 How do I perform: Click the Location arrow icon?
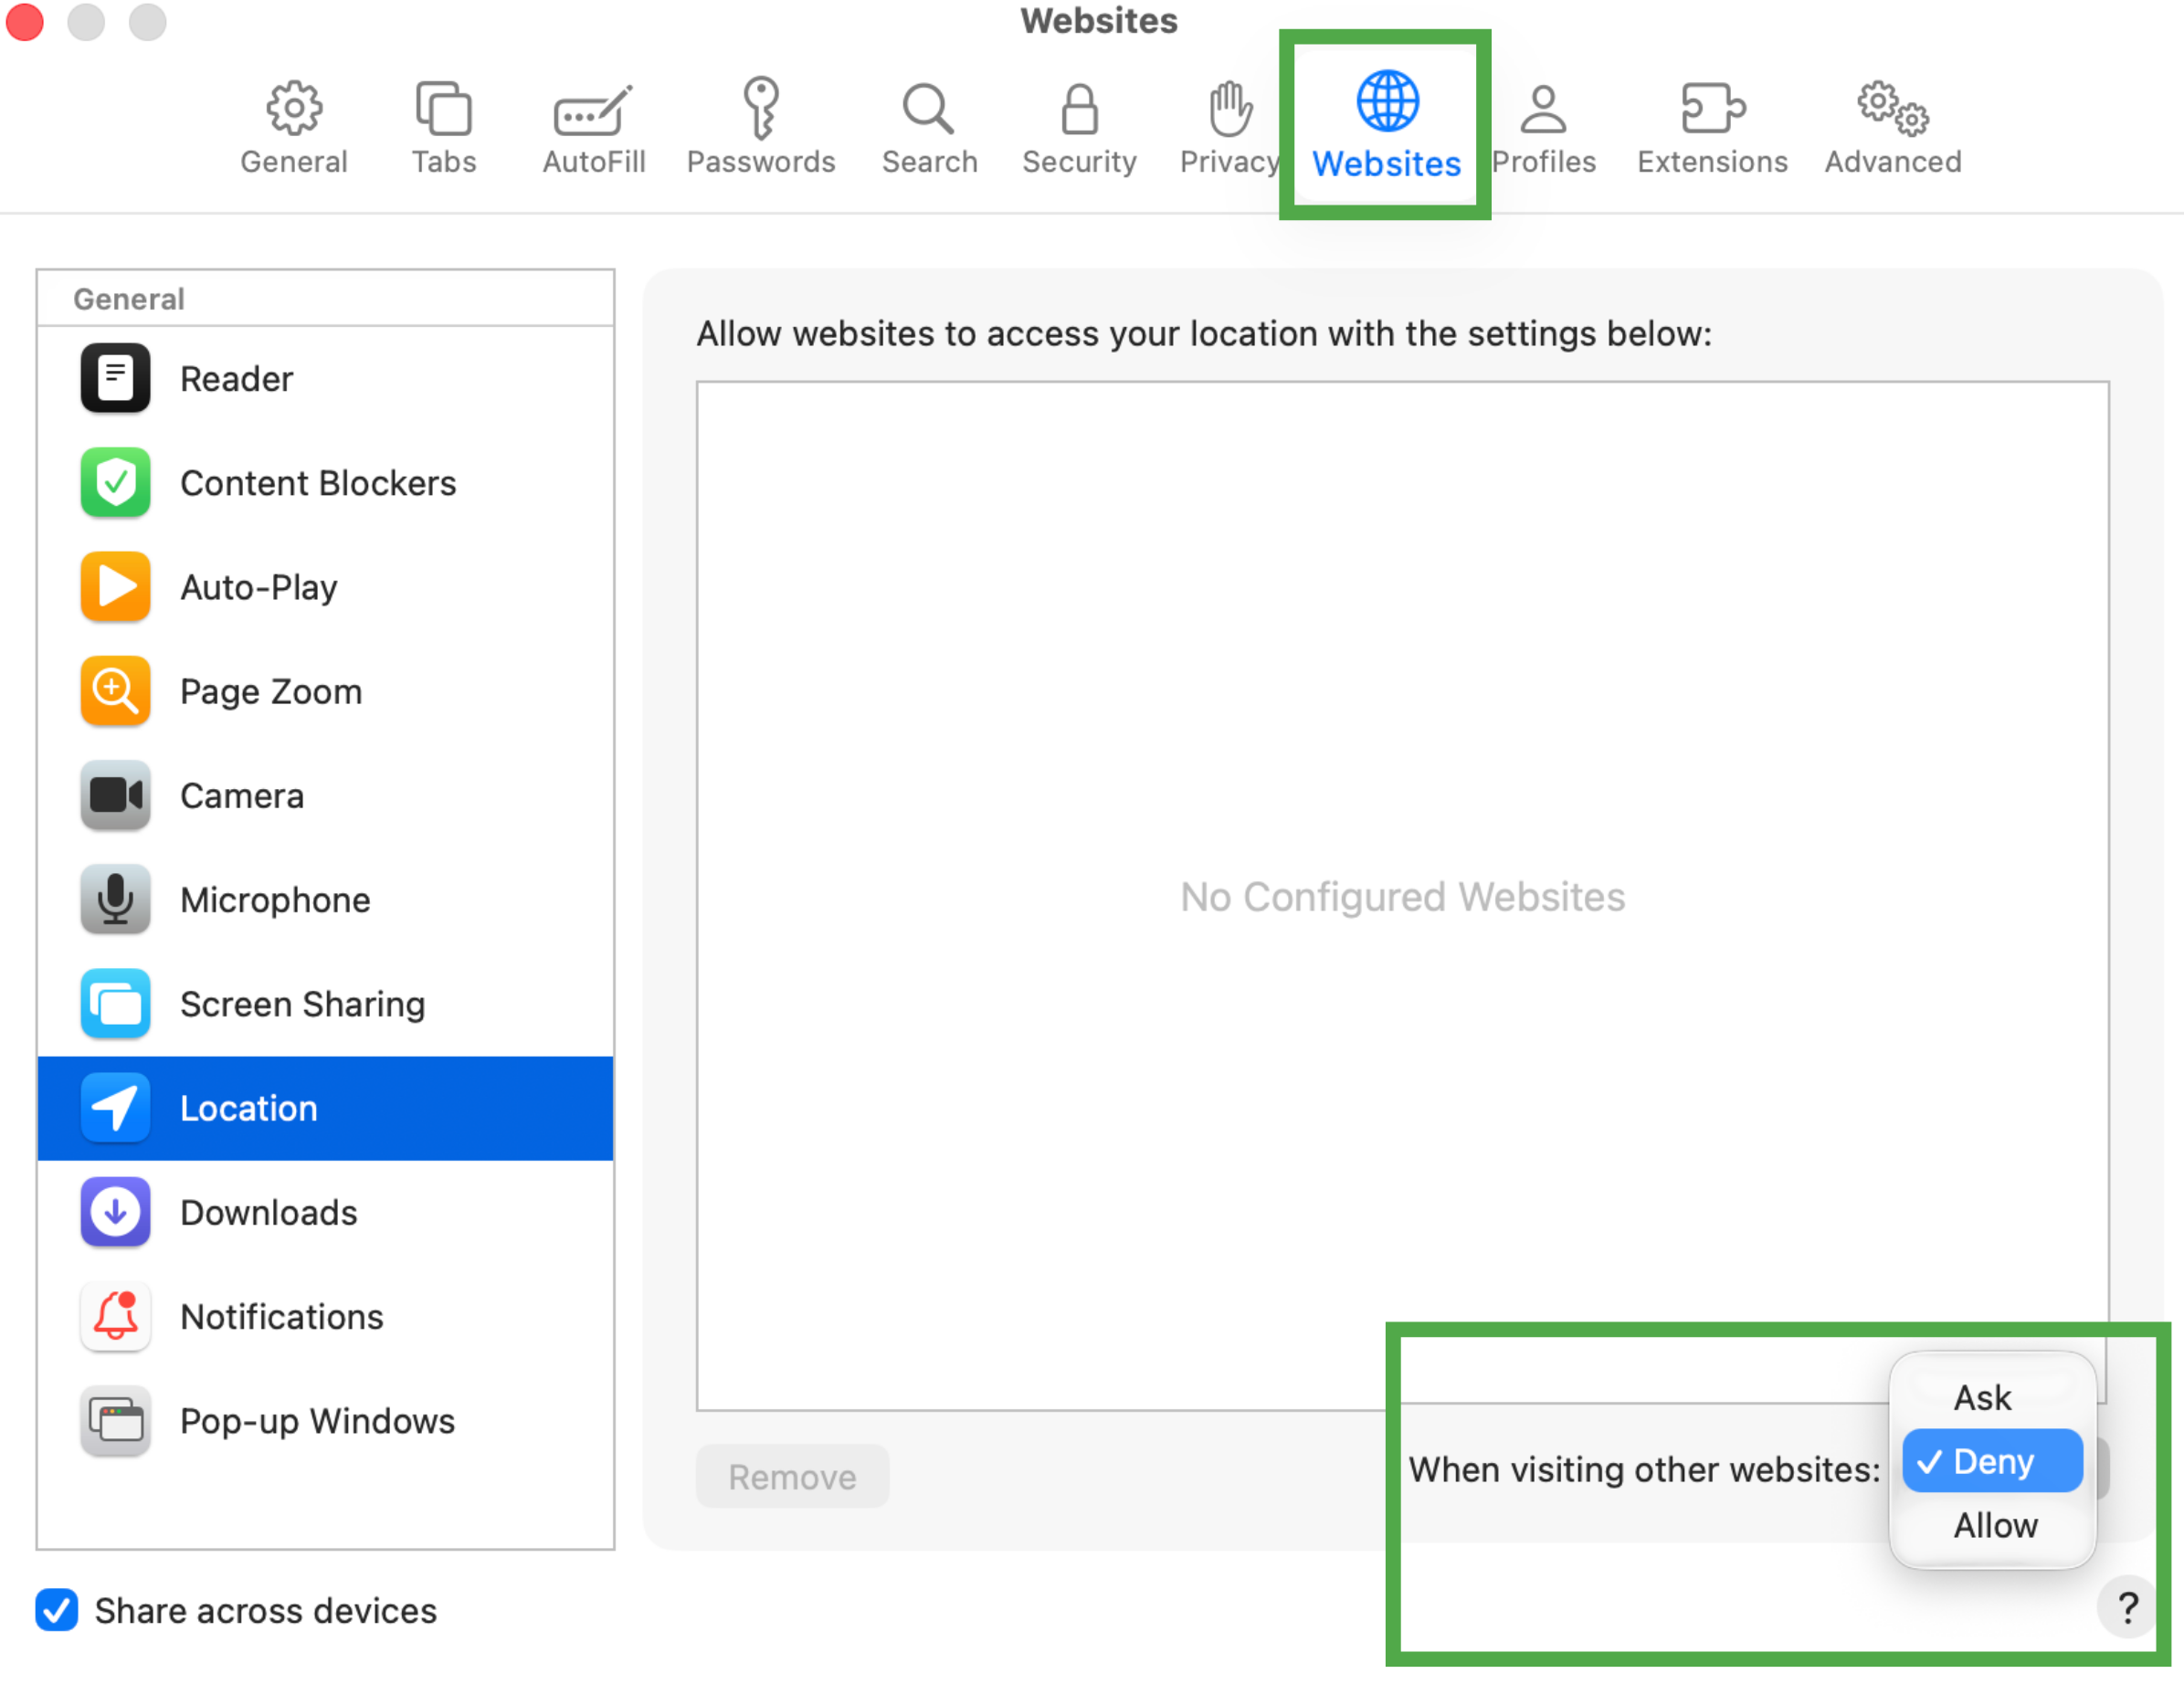115,1108
